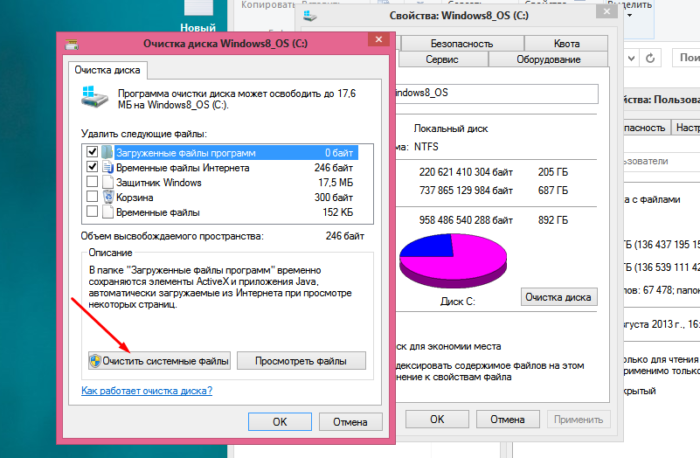Close the Очистка диска dialog

[379, 39]
